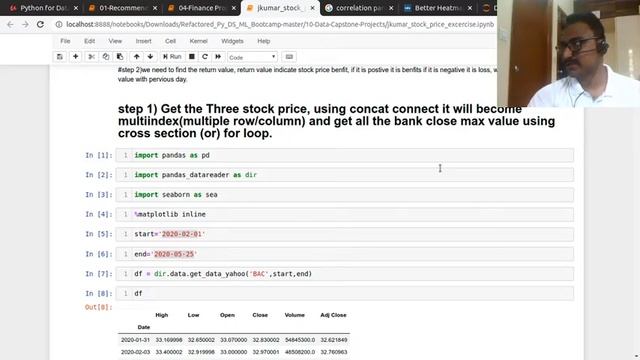The width and height of the screenshot is (640, 360).
Task: Click the %matplotlib inline cell
Action: pos(344,214)
